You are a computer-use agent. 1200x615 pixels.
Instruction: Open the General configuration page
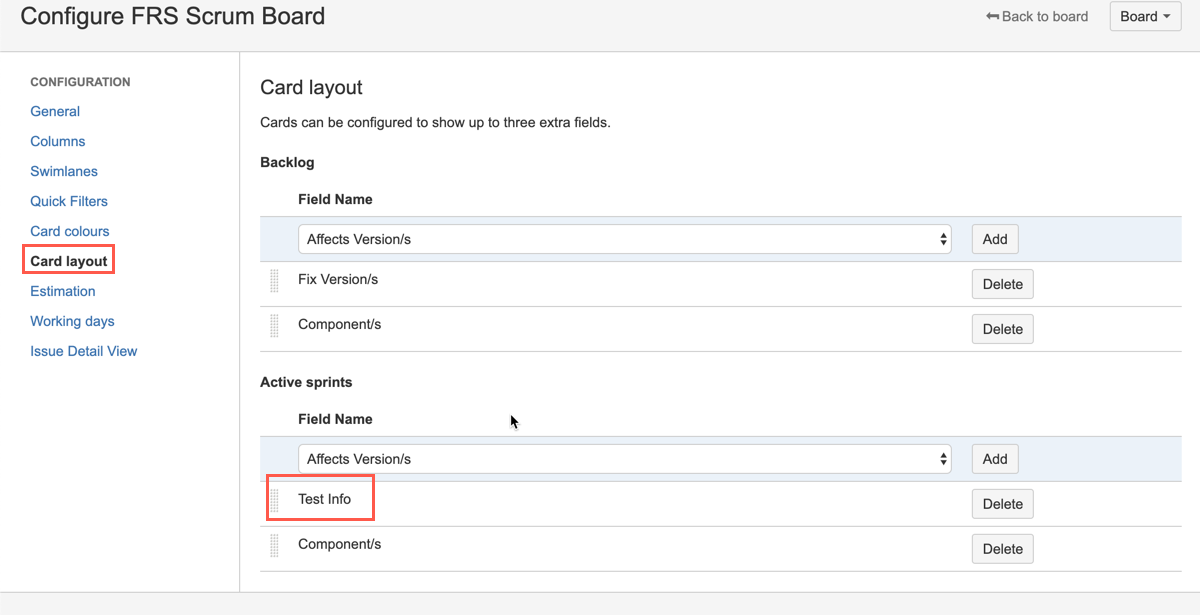pos(55,111)
